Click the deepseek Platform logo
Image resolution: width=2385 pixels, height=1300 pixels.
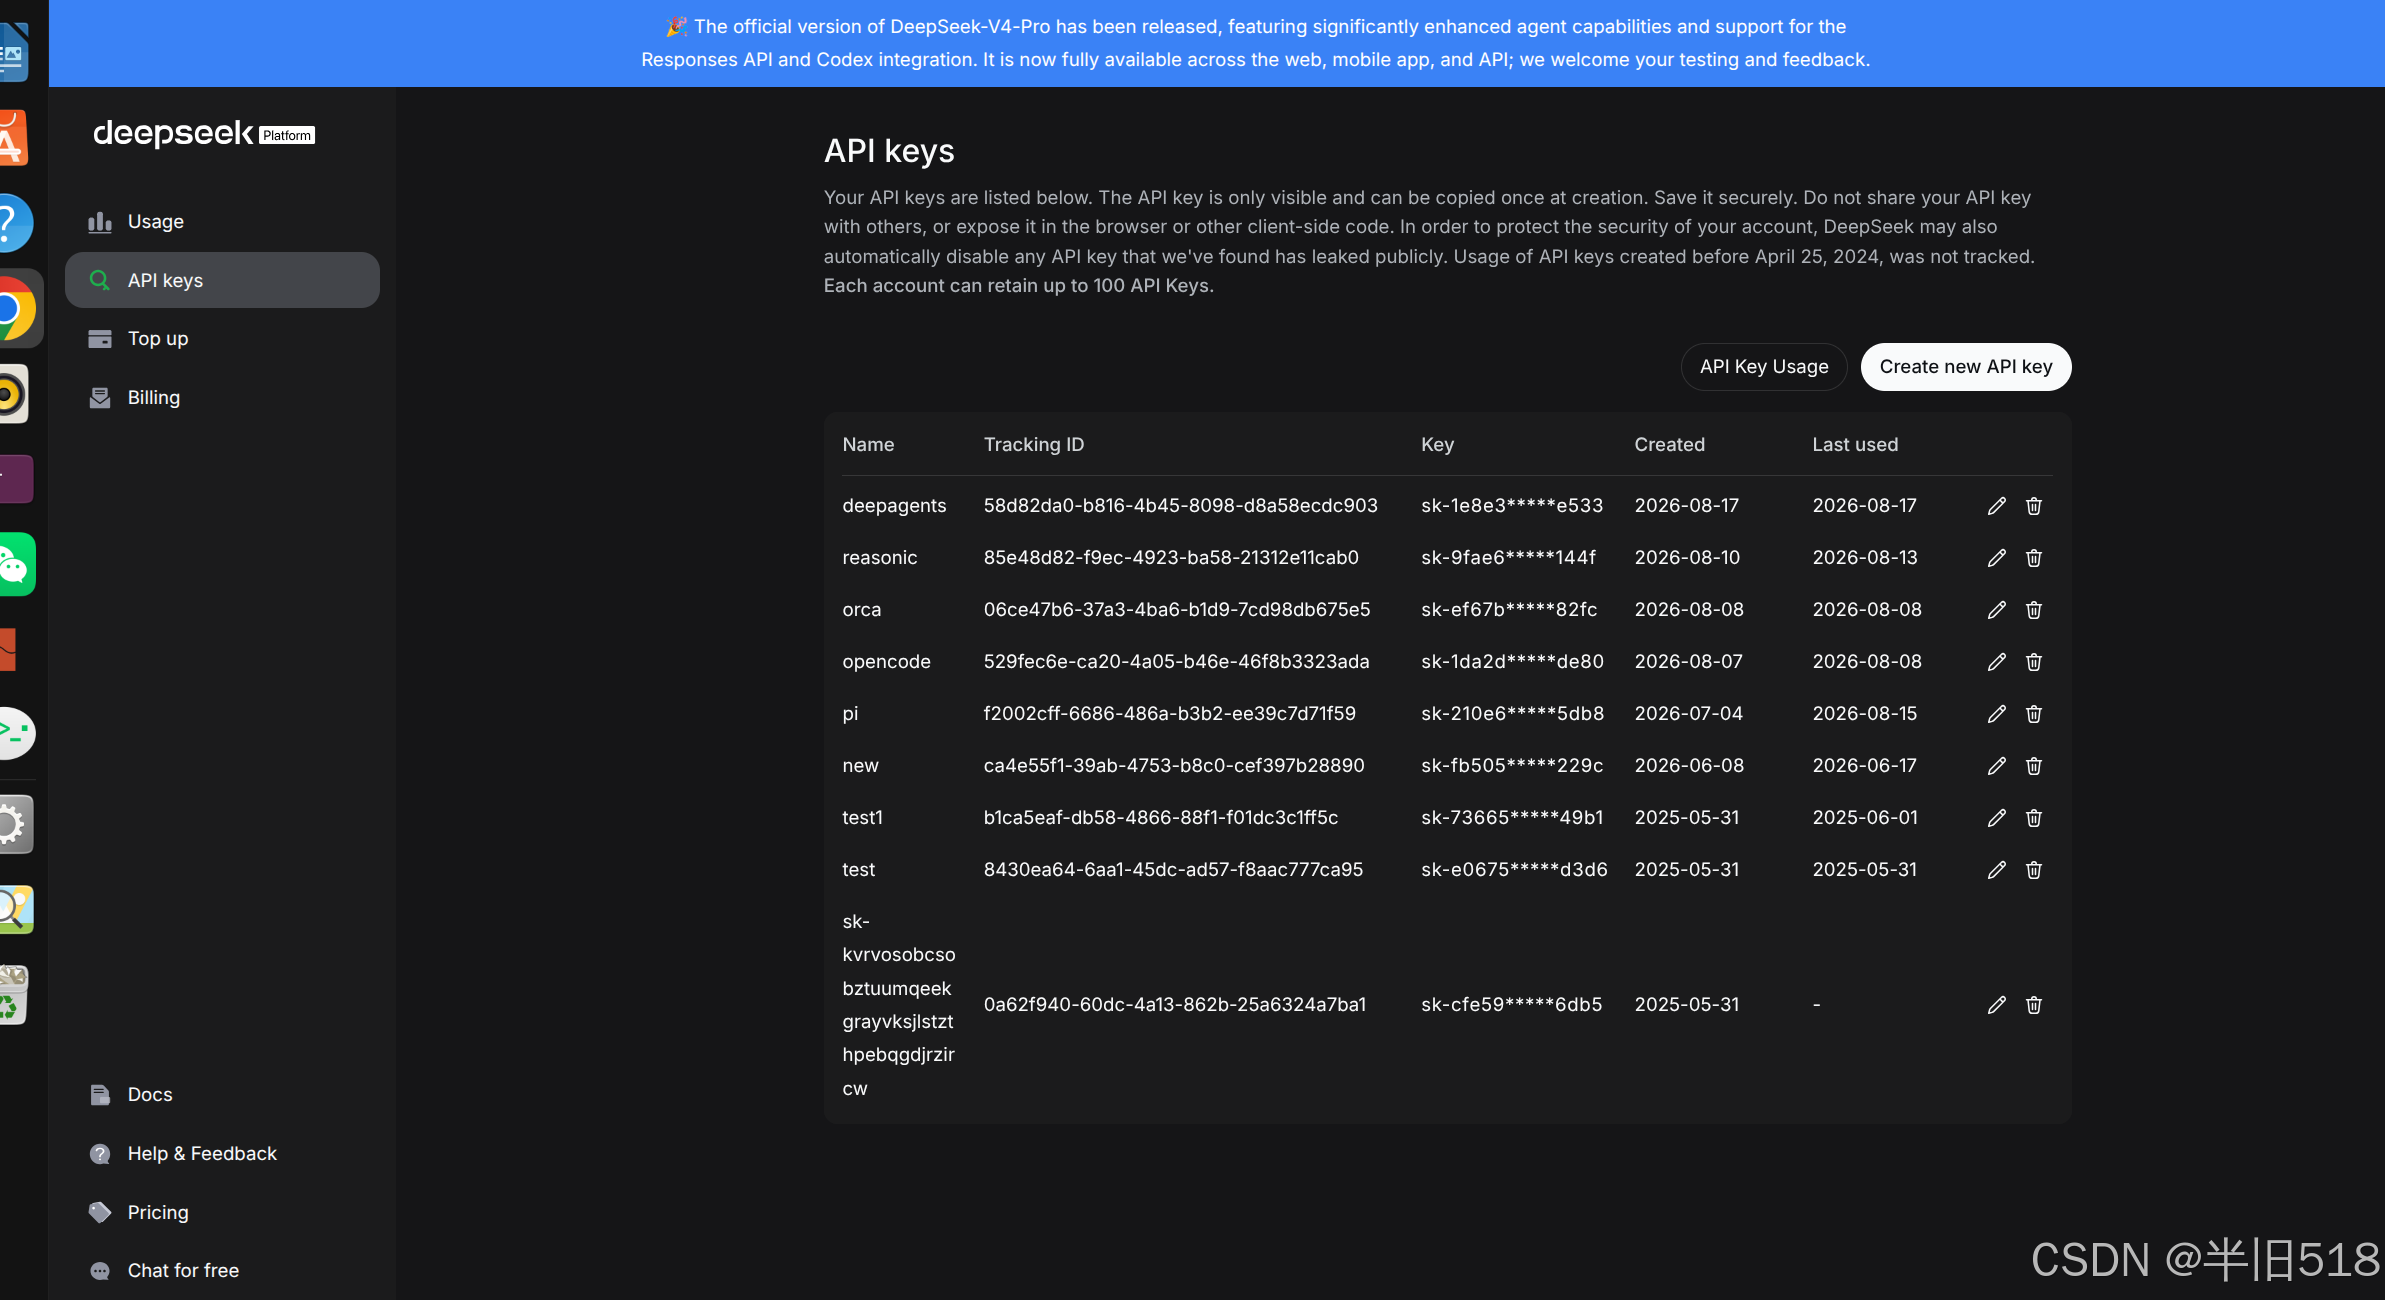pyautogui.click(x=204, y=134)
